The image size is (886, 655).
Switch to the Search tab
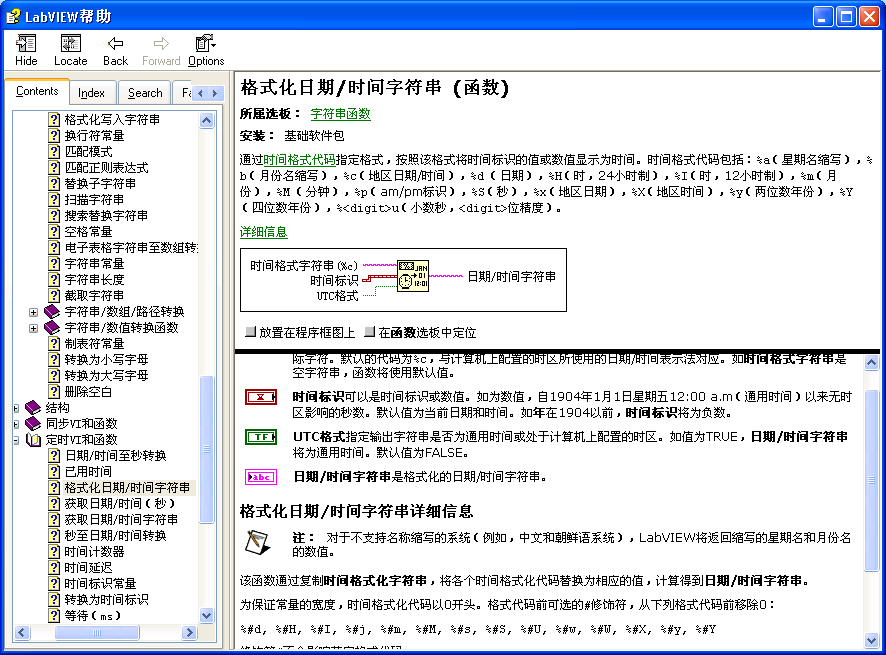[145, 93]
